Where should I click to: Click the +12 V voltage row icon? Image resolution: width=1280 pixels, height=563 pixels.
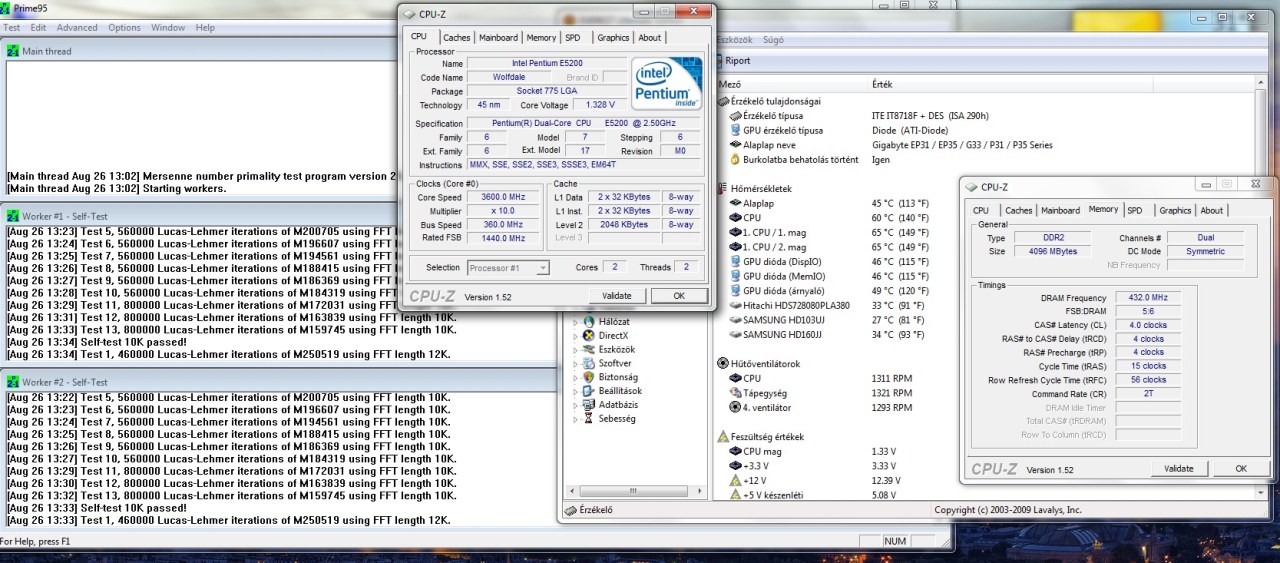pyautogui.click(x=735, y=480)
